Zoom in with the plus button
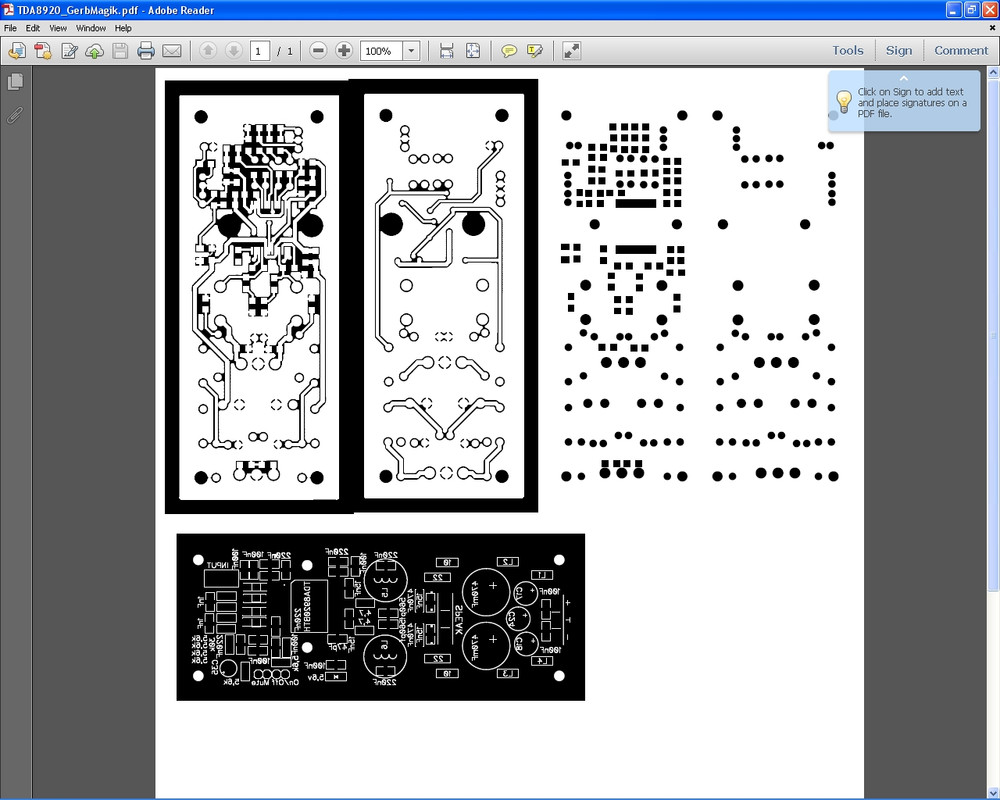Screen dimensions: 1000x800 pyautogui.click(x=344, y=50)
